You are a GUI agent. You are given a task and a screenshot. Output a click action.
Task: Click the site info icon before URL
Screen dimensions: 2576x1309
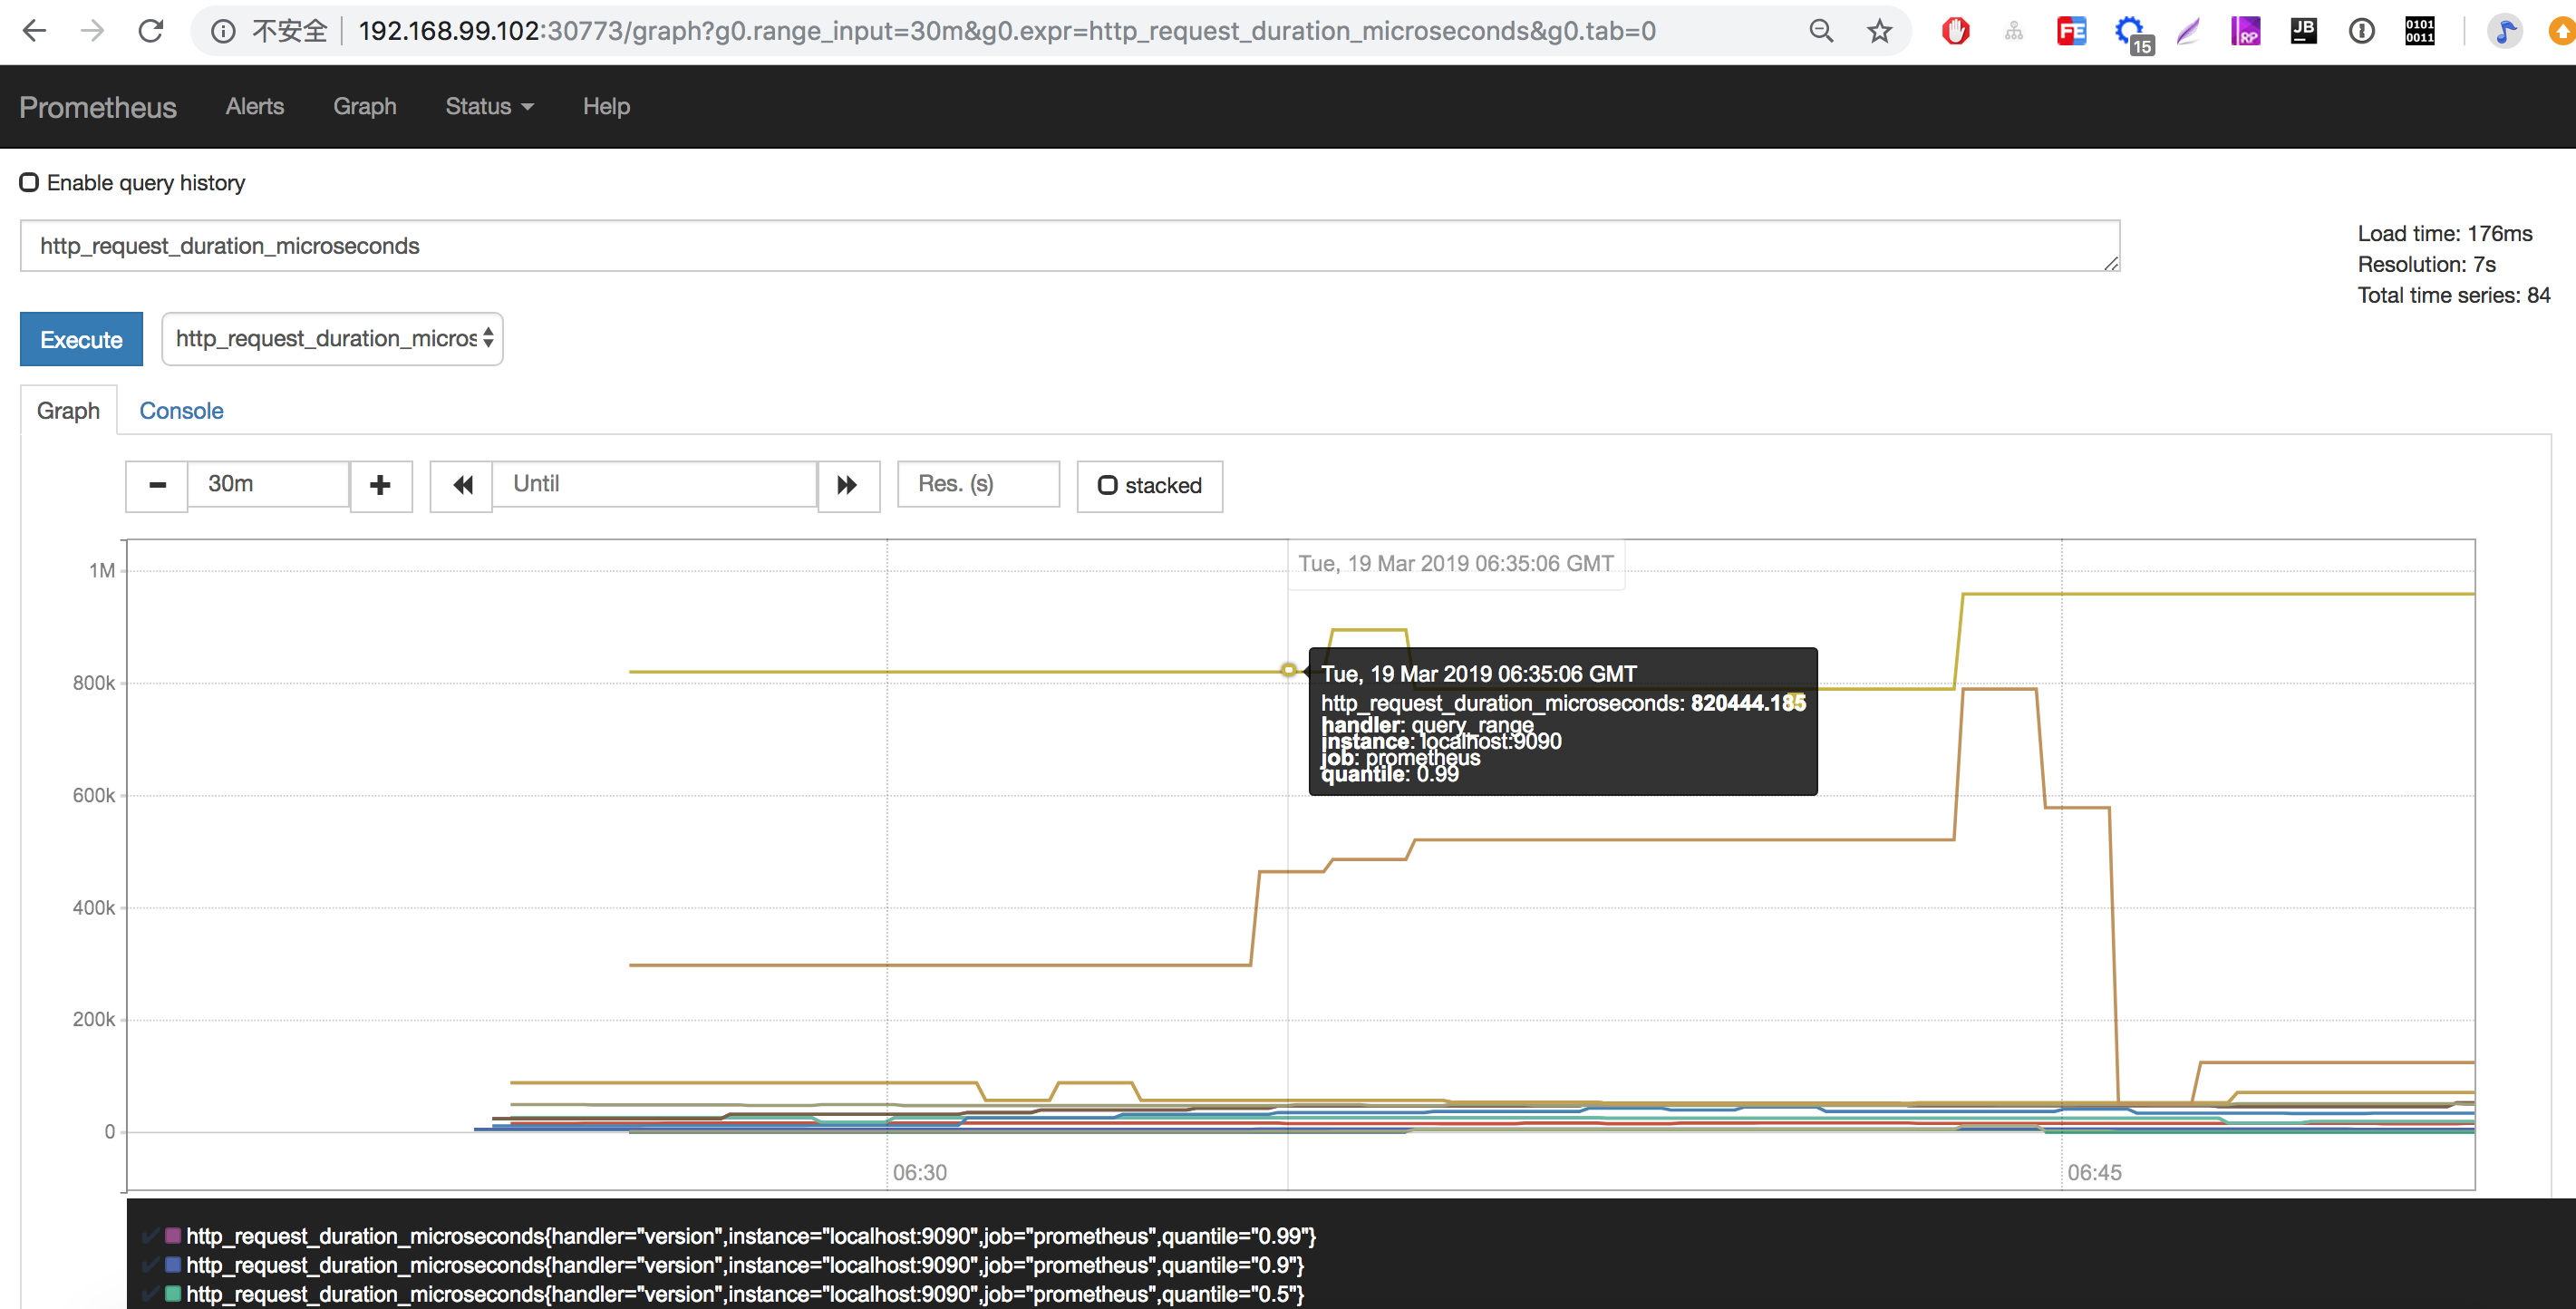point(223,31)
